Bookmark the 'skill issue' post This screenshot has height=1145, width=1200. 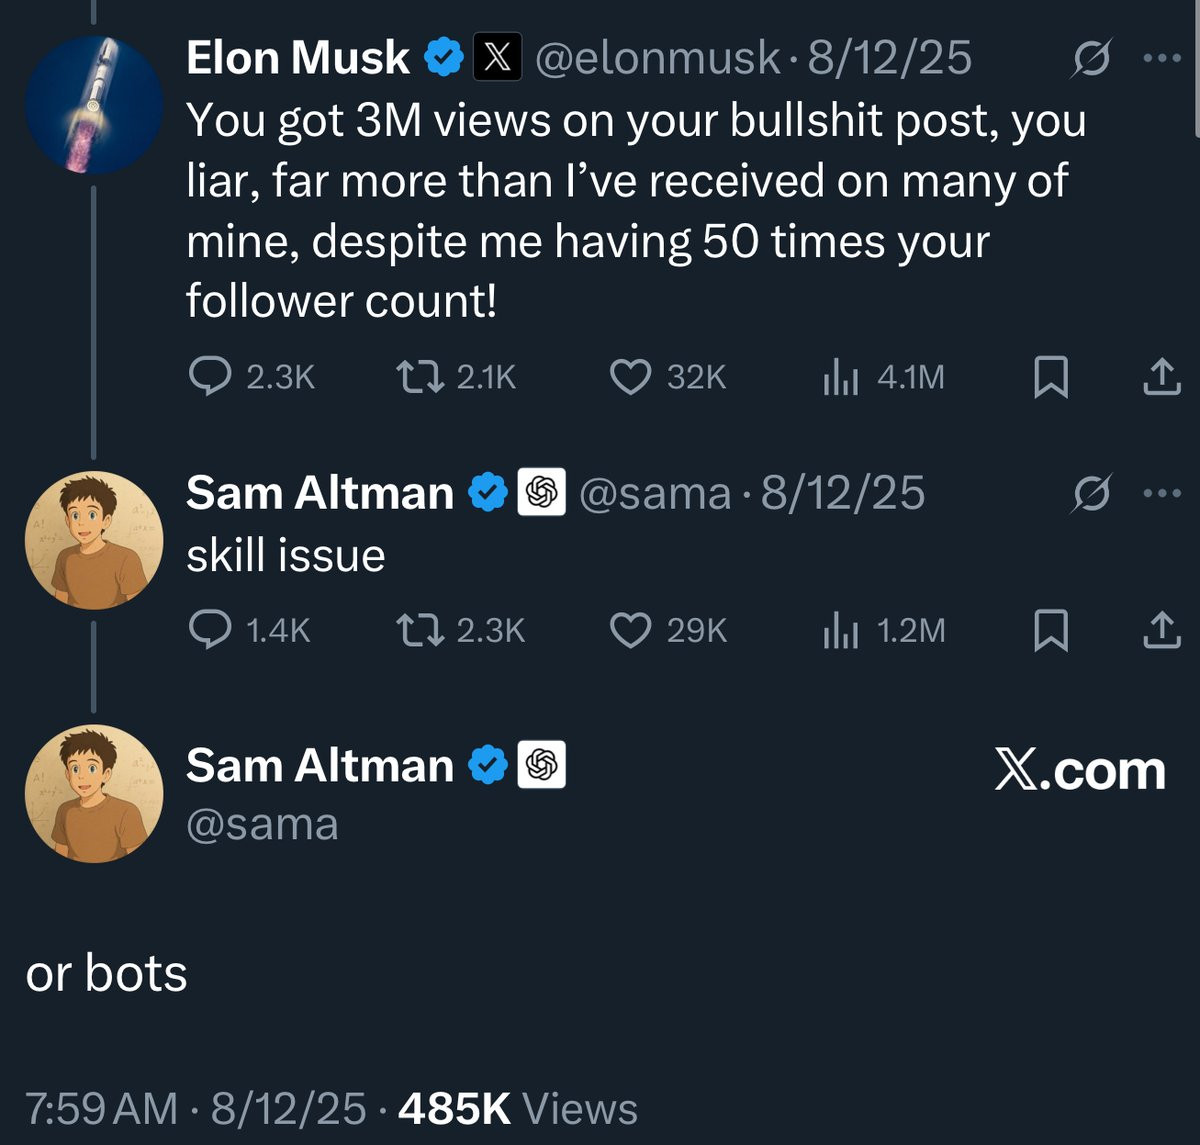(1050, 631)
